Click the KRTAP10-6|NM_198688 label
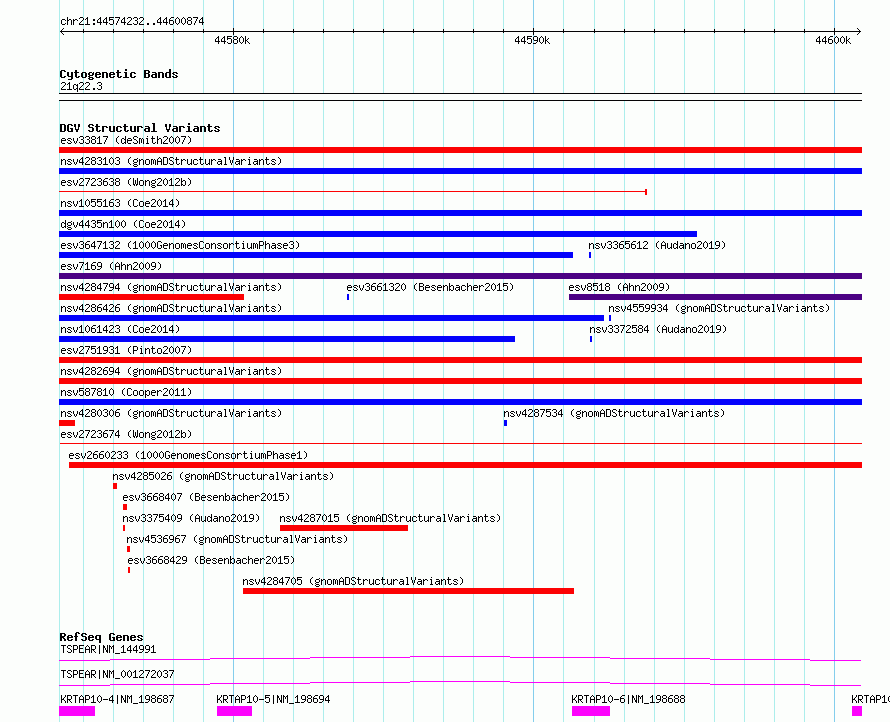Viewport: 890px width, 722px height. coord(628,699)
